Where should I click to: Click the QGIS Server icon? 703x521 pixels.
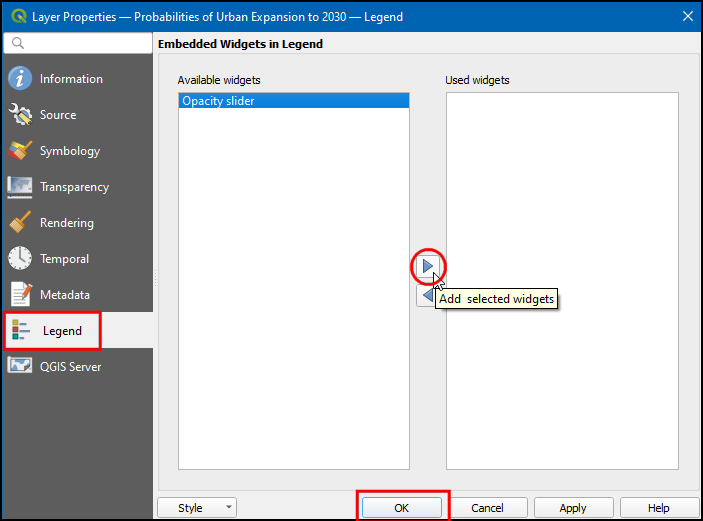[x=20, y=367]
